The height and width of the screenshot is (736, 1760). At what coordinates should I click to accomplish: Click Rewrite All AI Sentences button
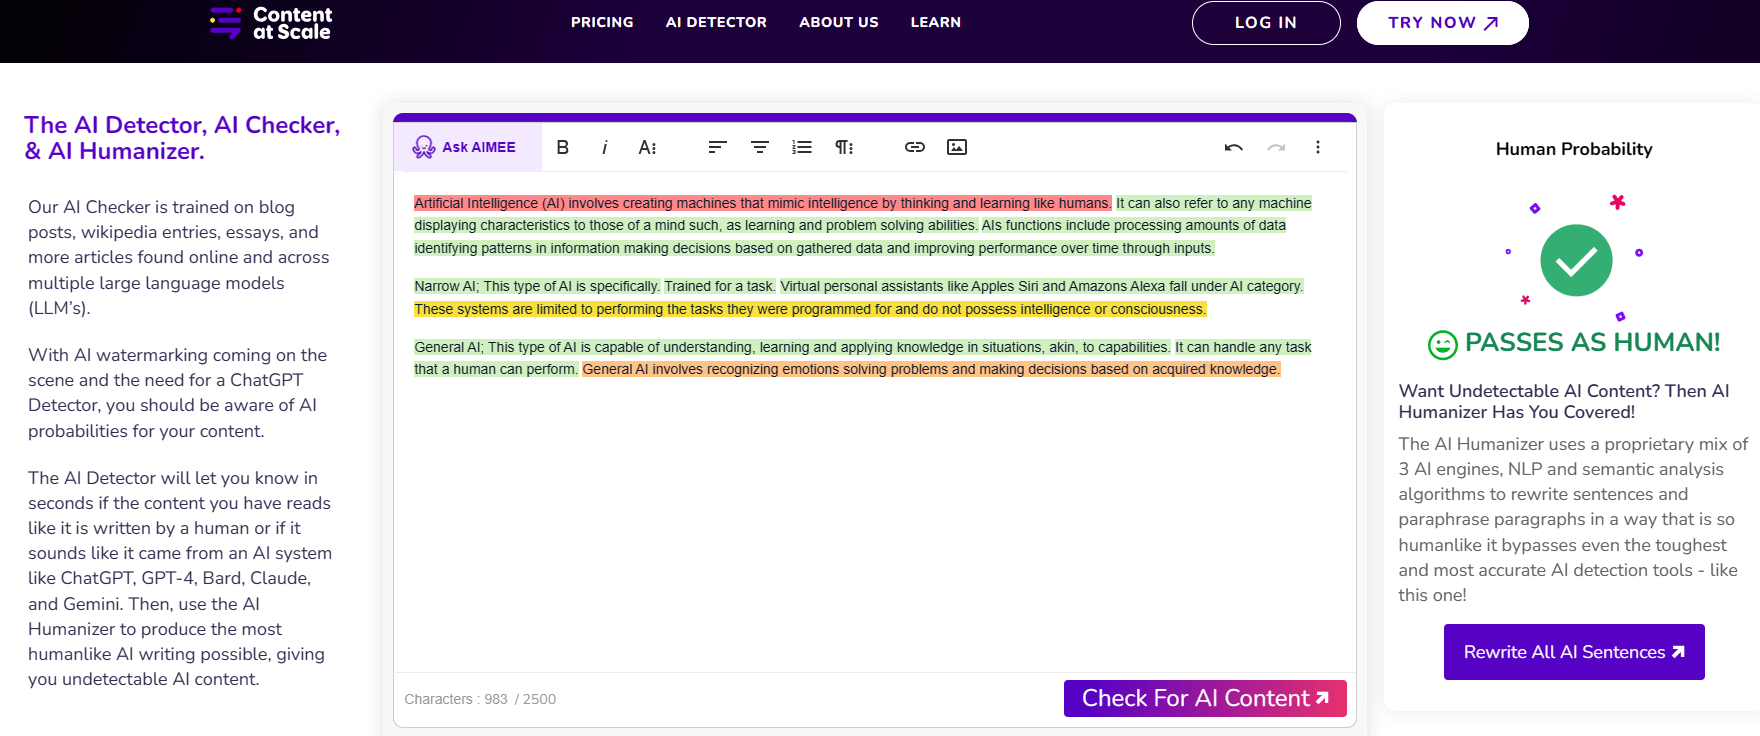pos(1574,652)
